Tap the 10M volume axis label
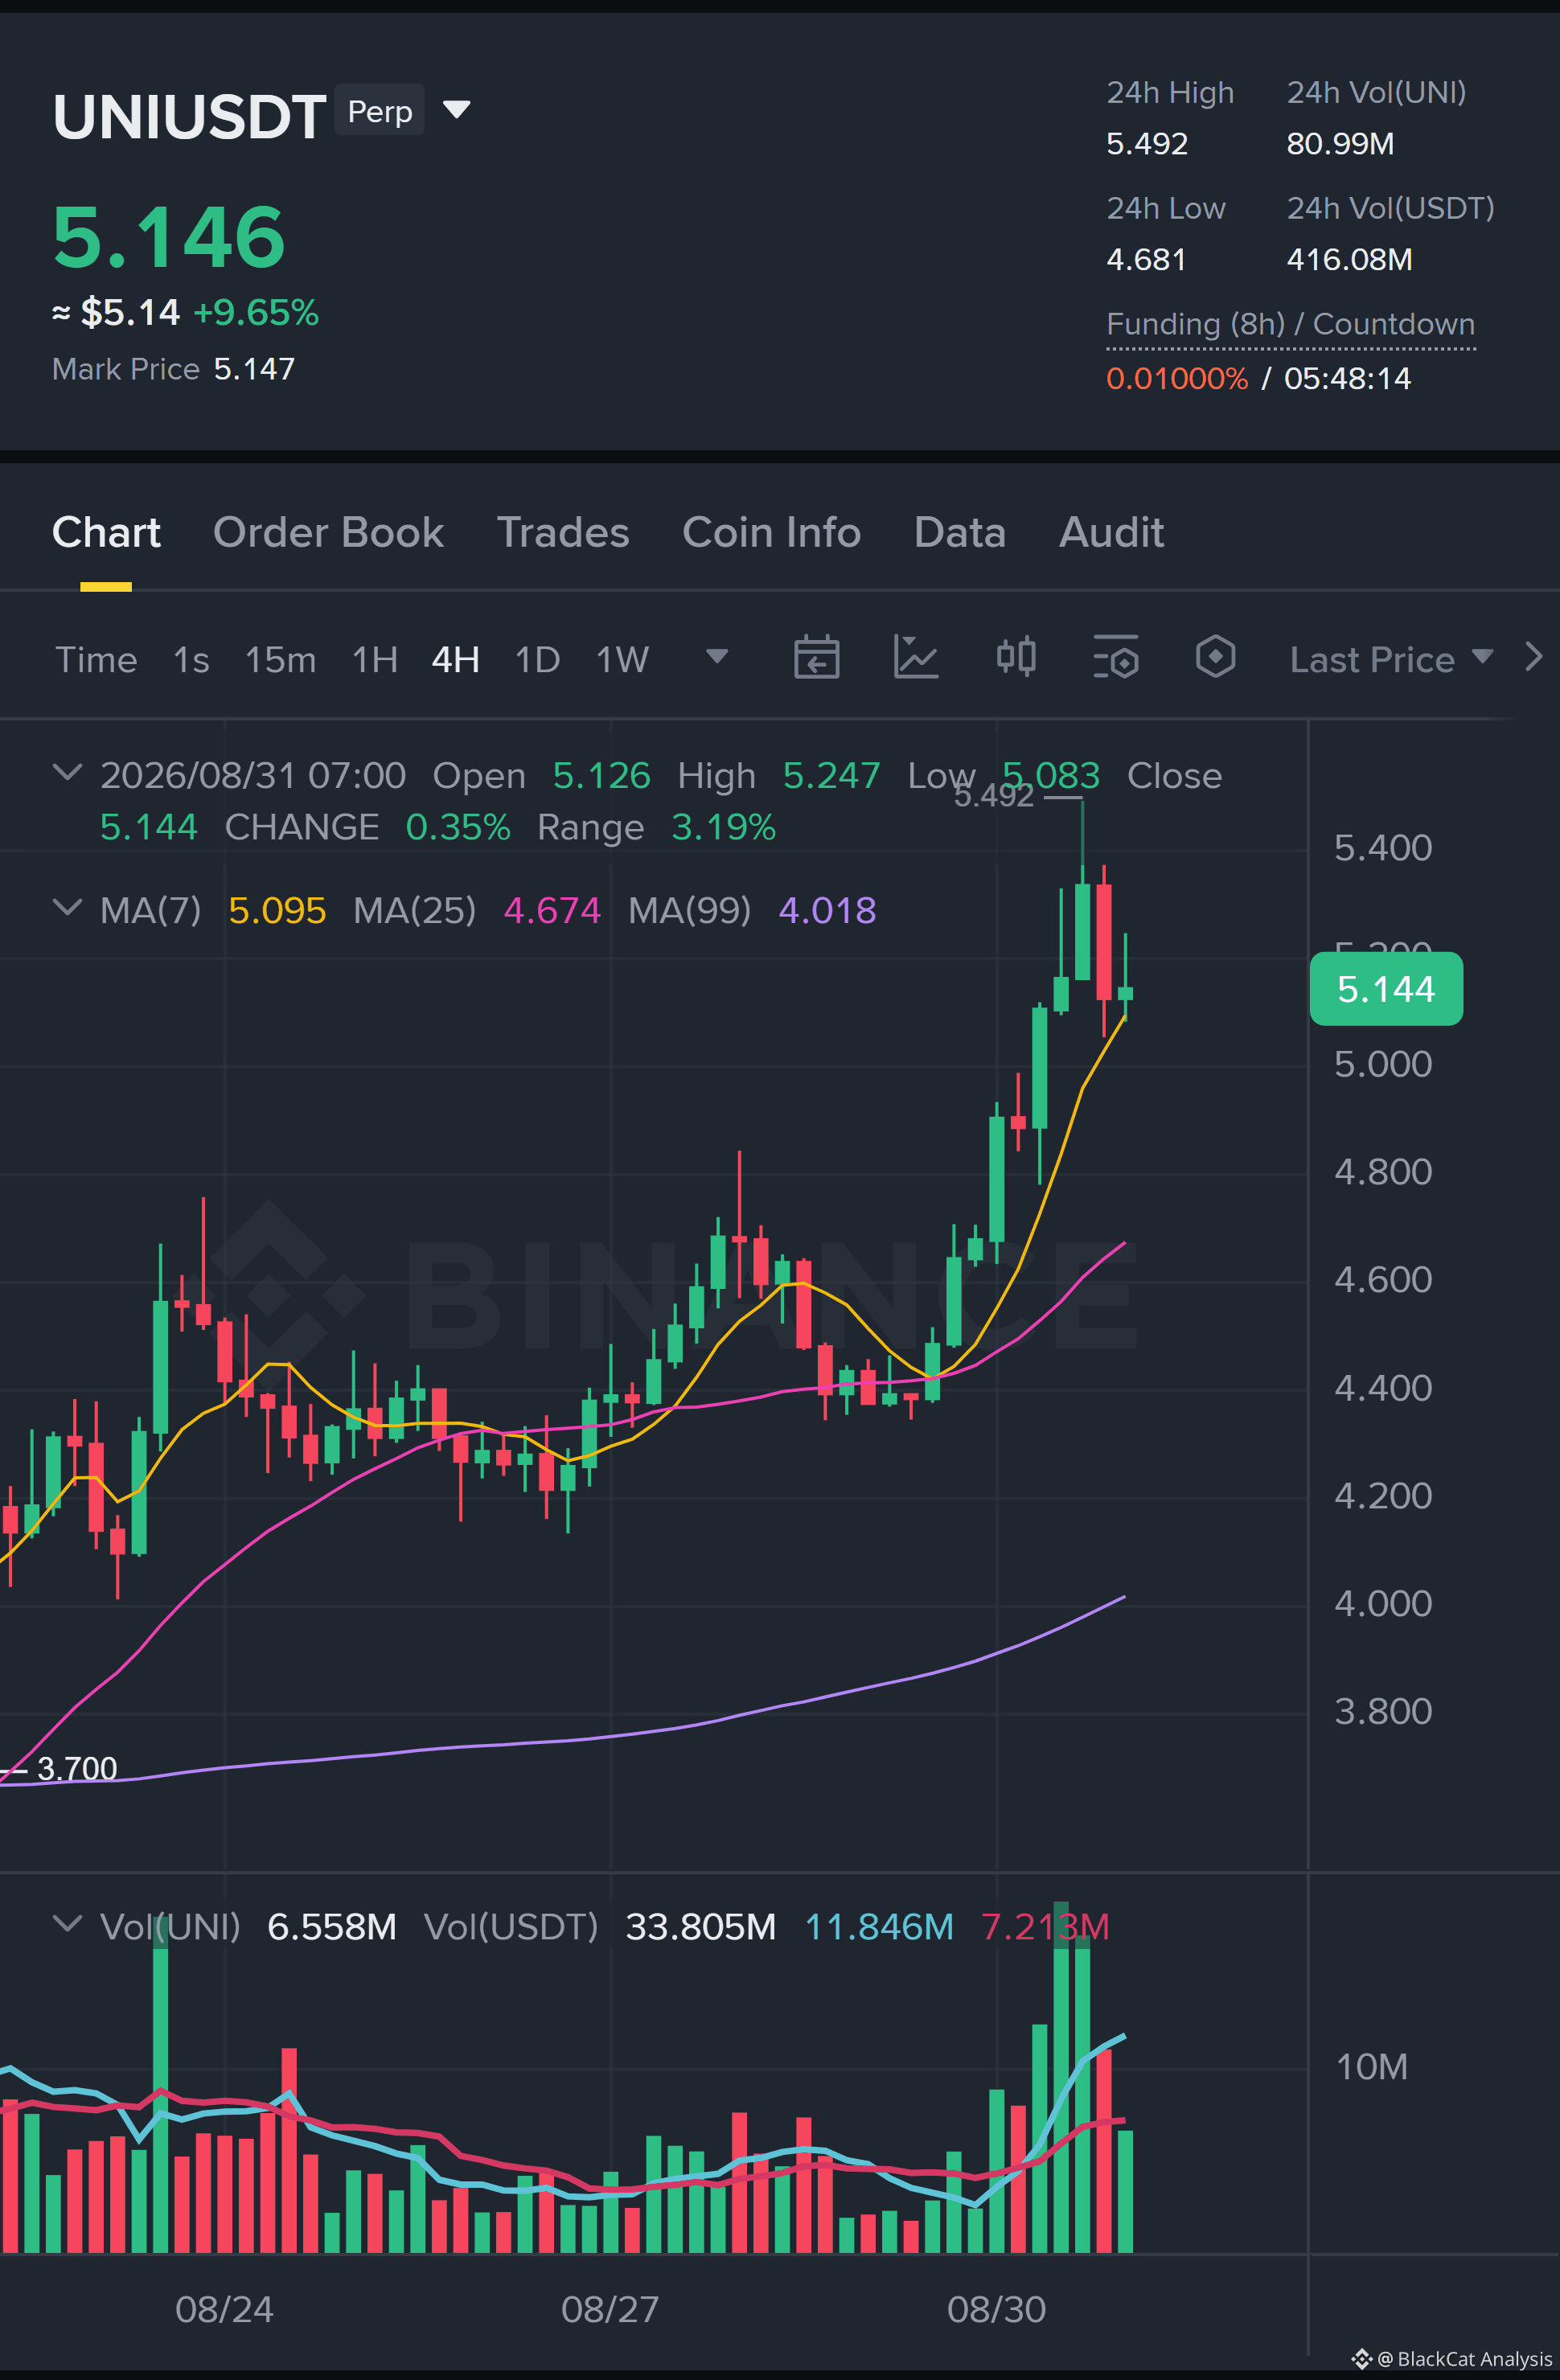 pyautogui.click(x=1371, y=2066)
